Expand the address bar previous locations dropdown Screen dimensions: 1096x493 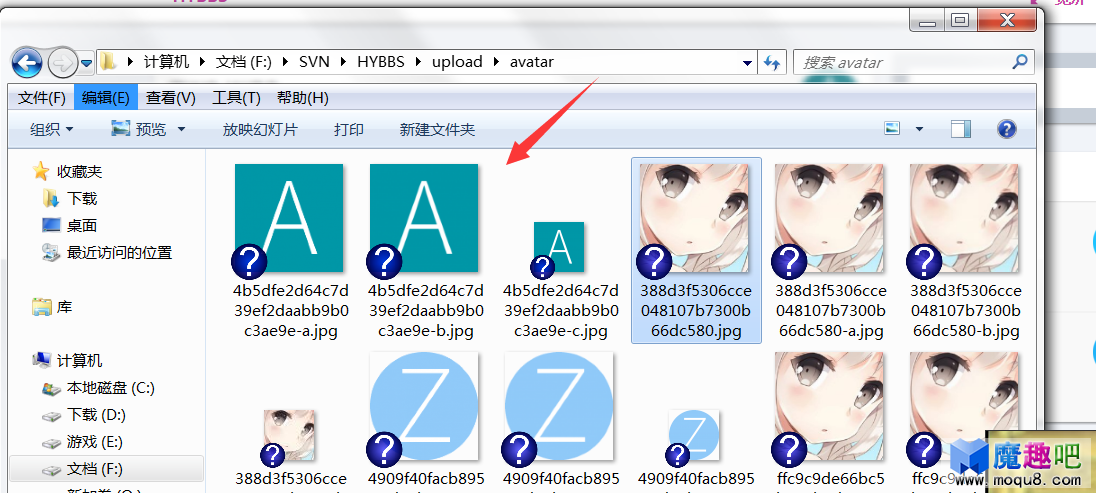[x=747, y=62]
